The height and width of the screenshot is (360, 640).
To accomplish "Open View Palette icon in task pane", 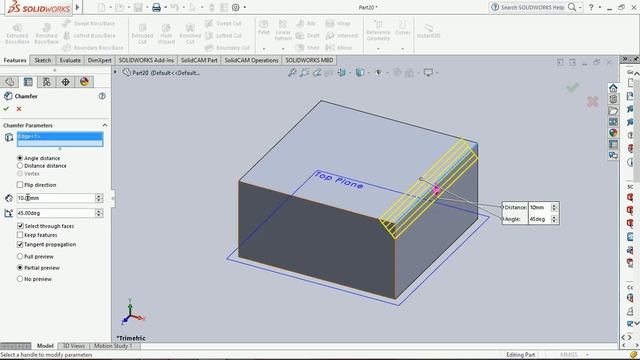I will tap(613, 122).
